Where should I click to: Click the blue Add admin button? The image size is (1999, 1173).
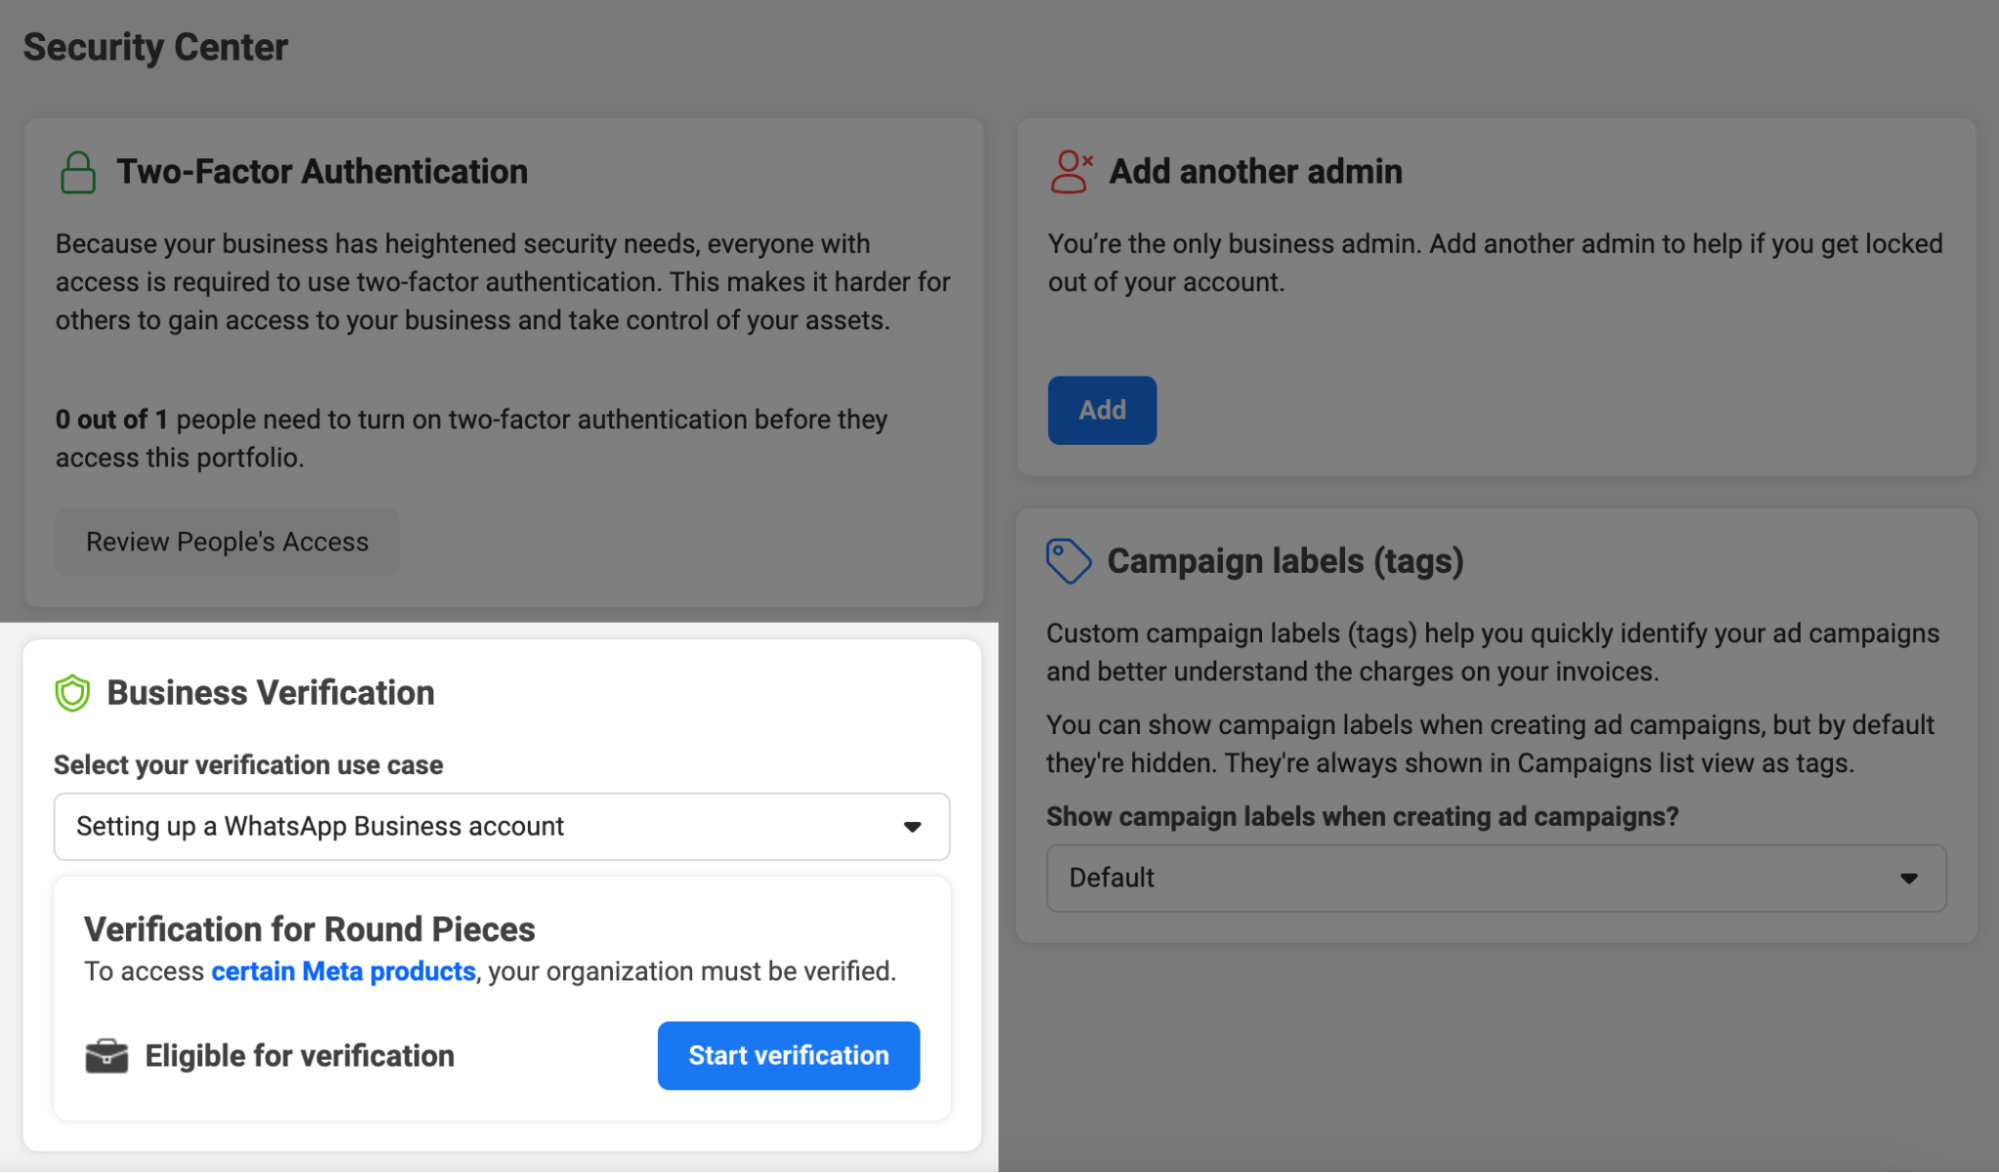click(x=1102, y=410)
